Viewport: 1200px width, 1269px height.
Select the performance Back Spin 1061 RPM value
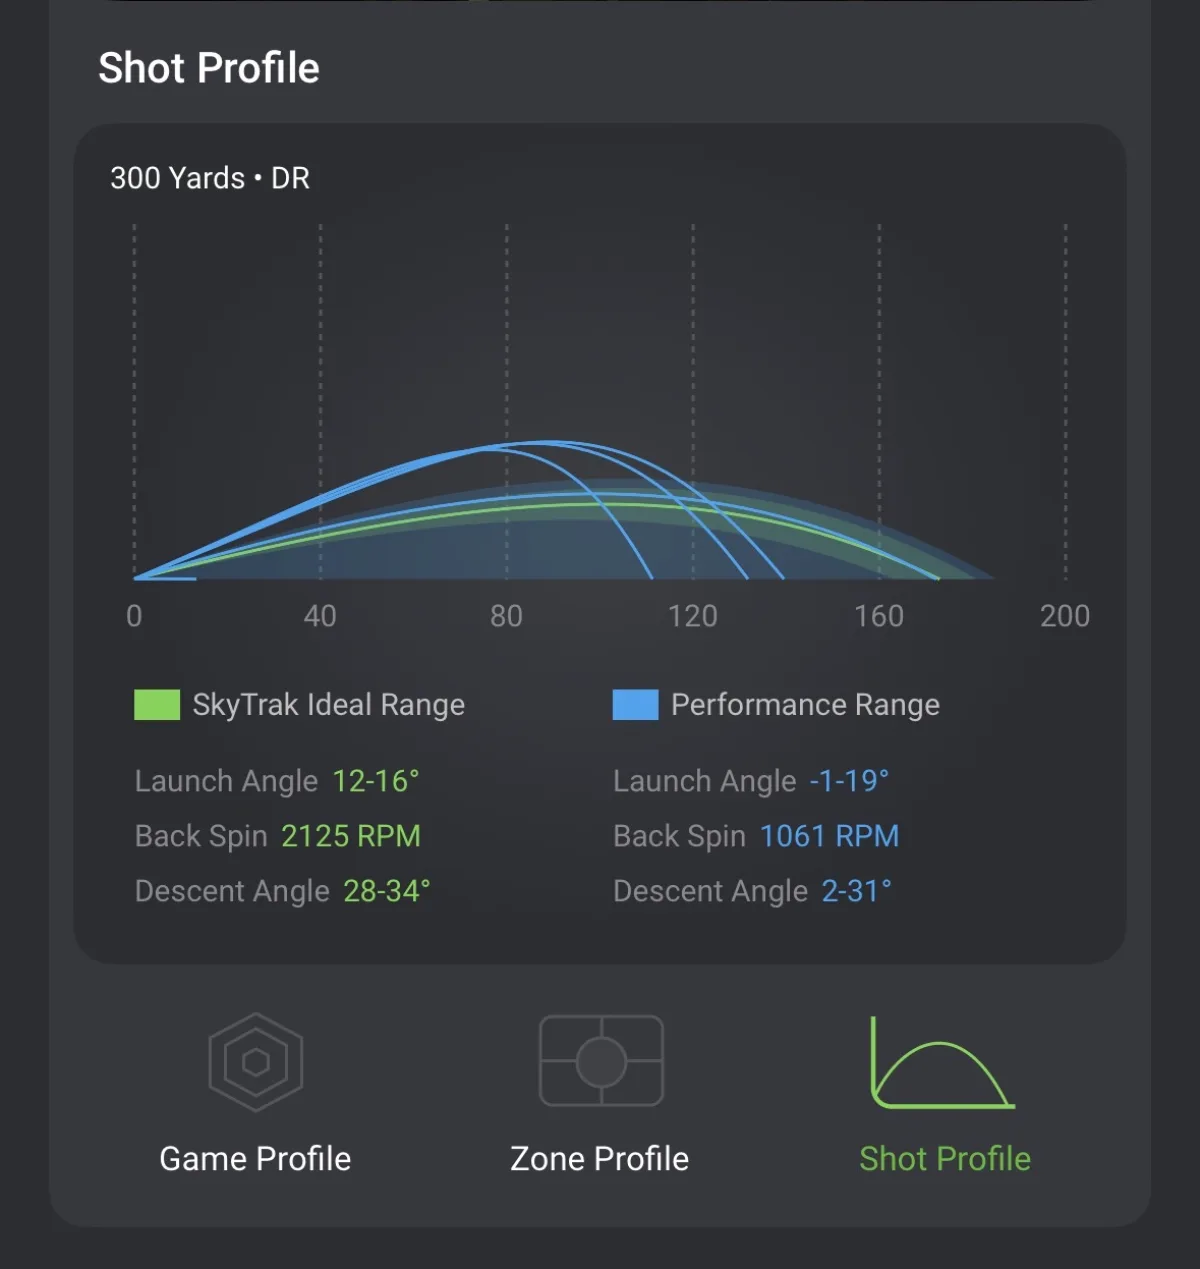[x=830, y=835]
